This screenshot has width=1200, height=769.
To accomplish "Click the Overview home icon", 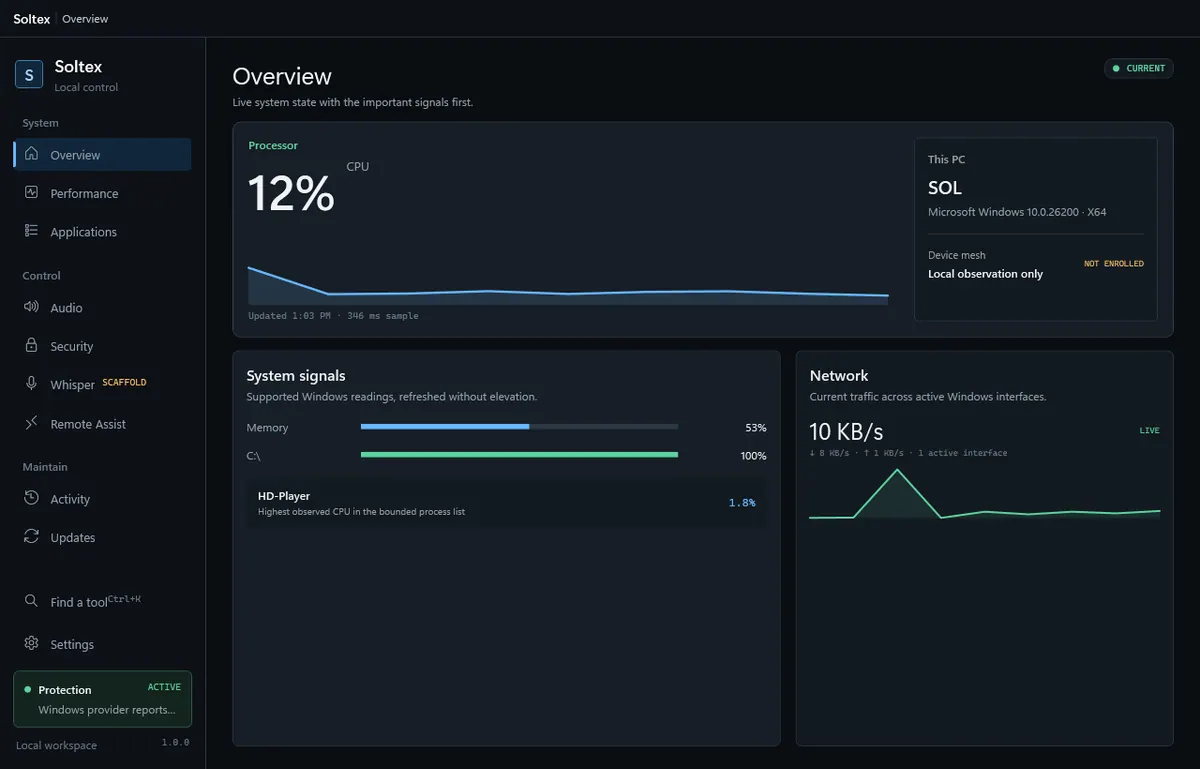I will click(x=31, y=154).
